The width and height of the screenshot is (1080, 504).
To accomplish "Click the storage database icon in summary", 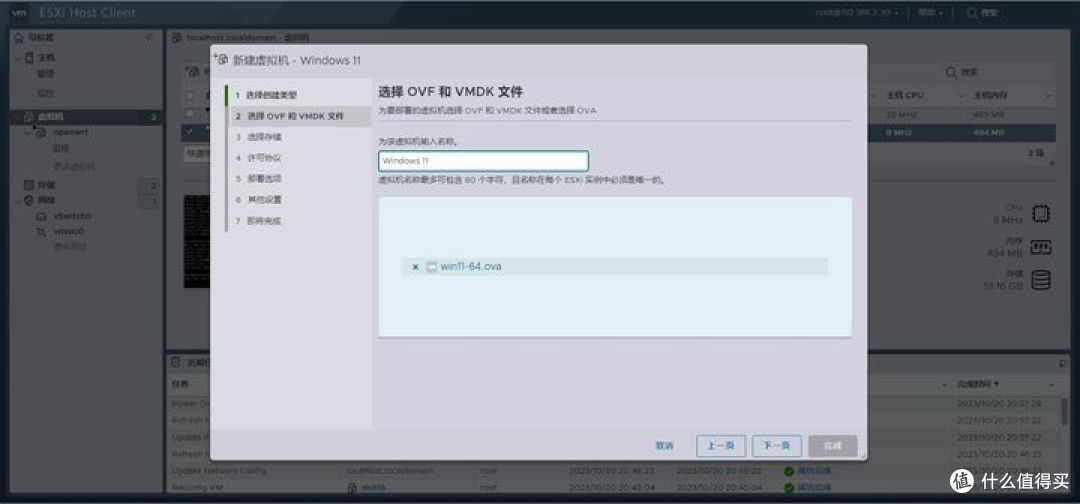I will click(x=1040, y=280).
